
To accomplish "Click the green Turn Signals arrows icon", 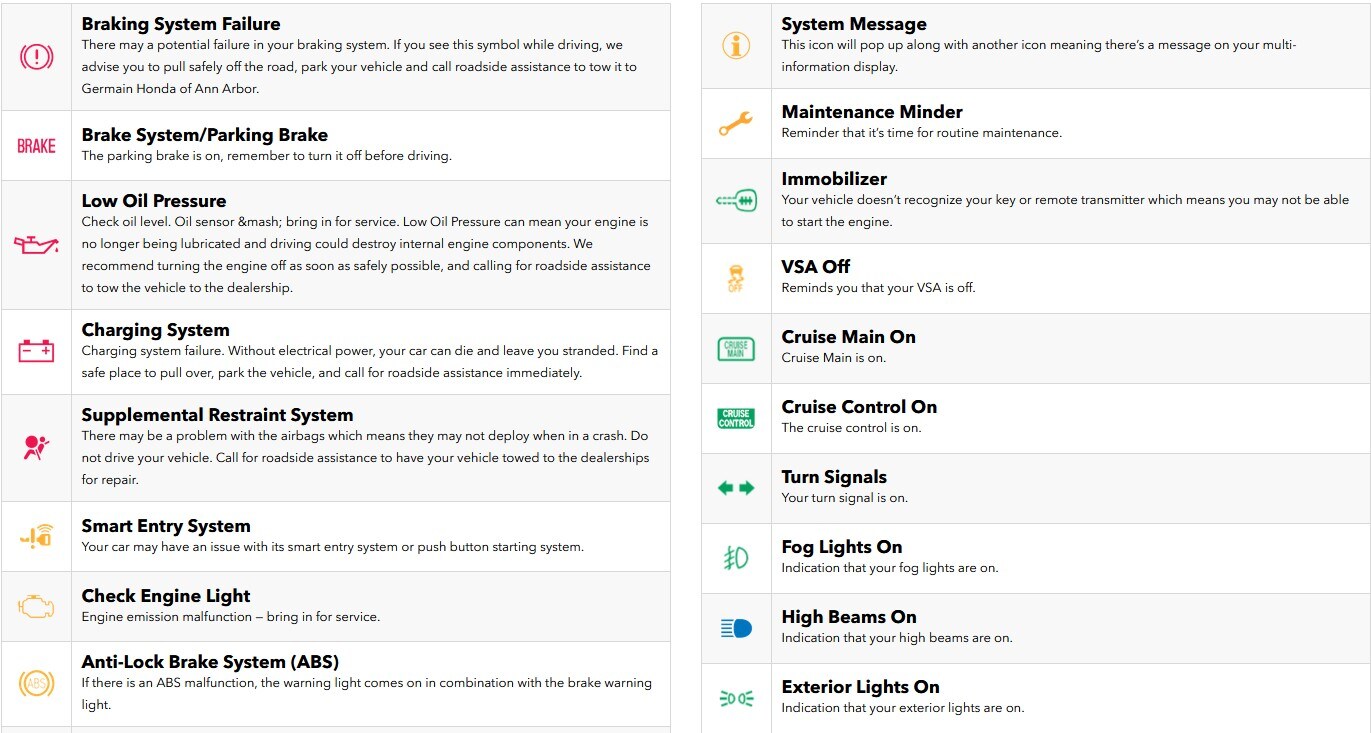I will tap(736, 488).
